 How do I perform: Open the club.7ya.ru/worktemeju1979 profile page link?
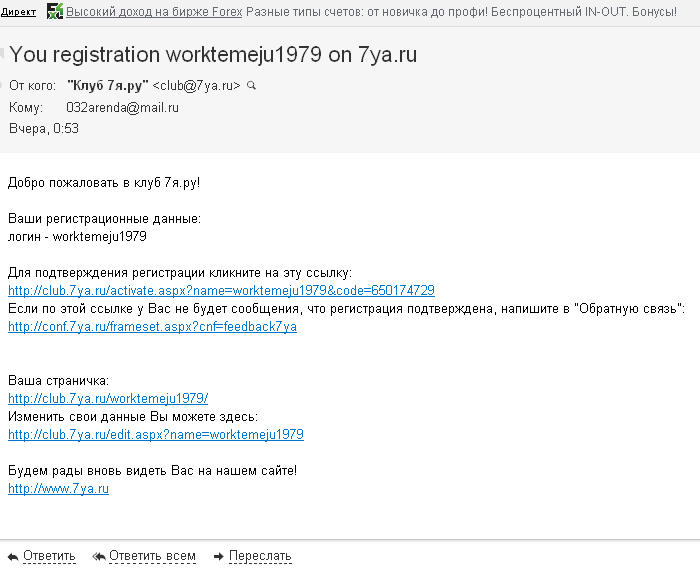[108, 399]
